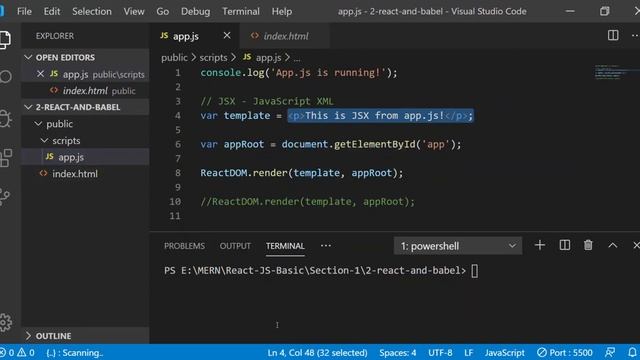Split the editor to the right
The width and height of the screenshot is (640, 360).
coord(613,36)
